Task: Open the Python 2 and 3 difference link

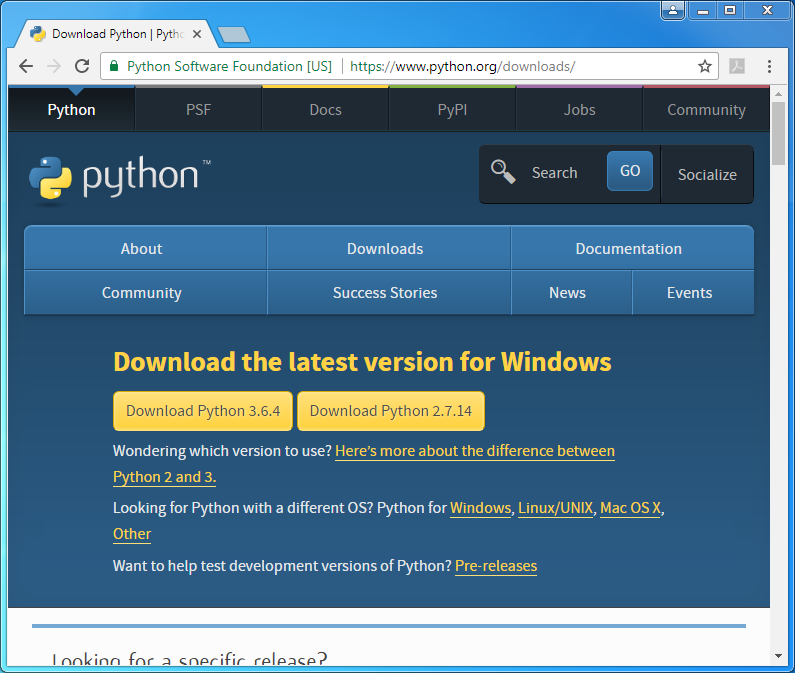Action: pos(475,451)
